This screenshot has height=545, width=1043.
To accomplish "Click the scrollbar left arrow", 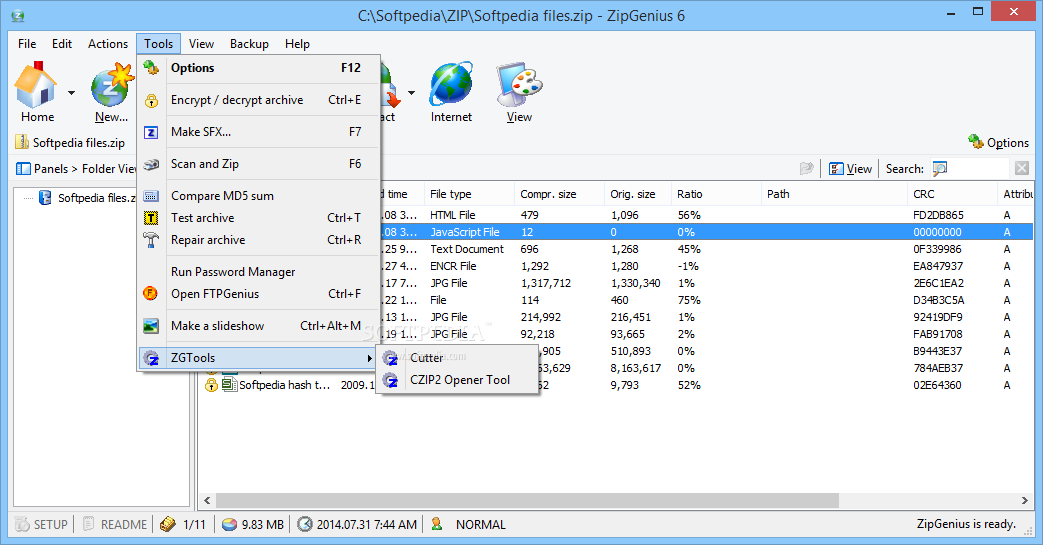I will point(207,500).
